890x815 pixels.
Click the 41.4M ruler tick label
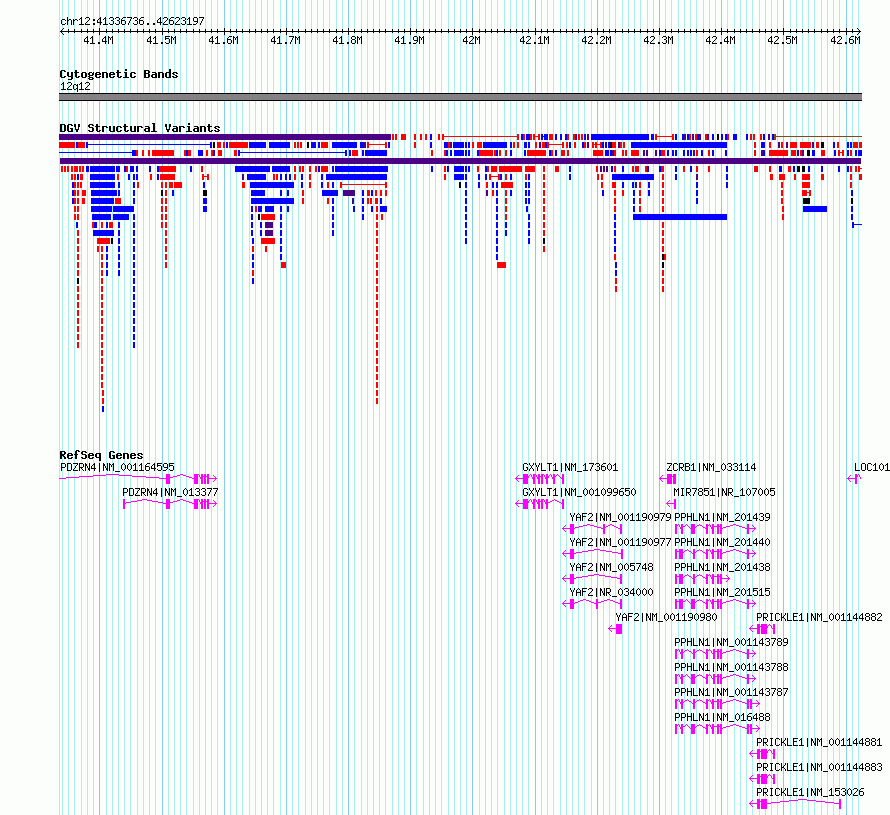click(98, 40)
